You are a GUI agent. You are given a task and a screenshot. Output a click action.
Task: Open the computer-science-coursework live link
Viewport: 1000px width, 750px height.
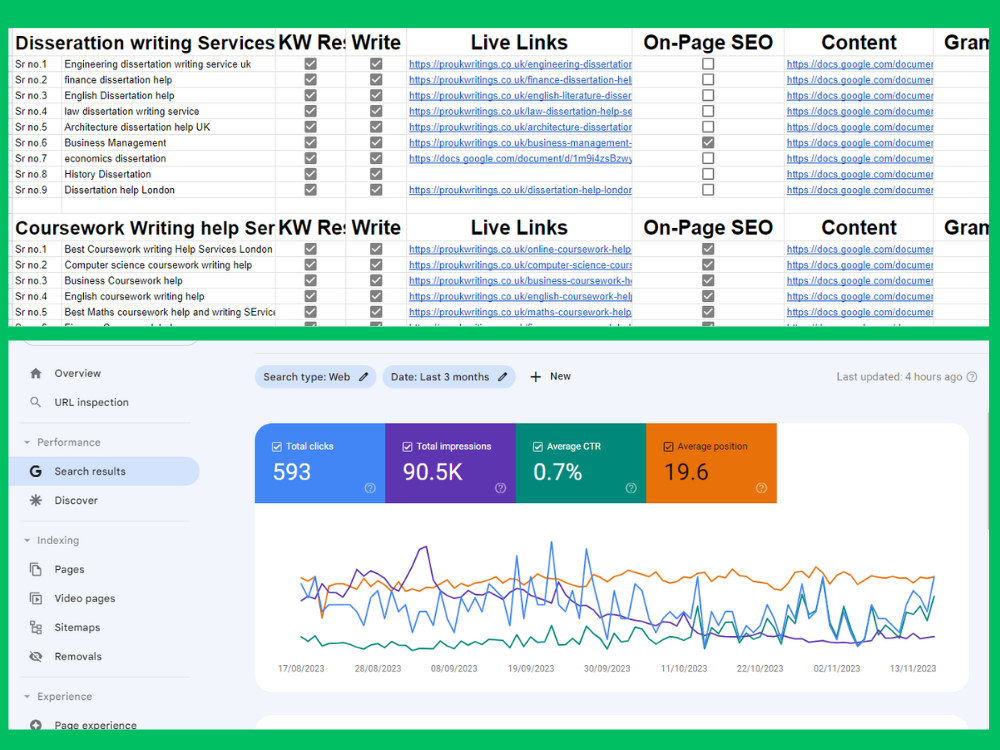click(x=520, y=265)
